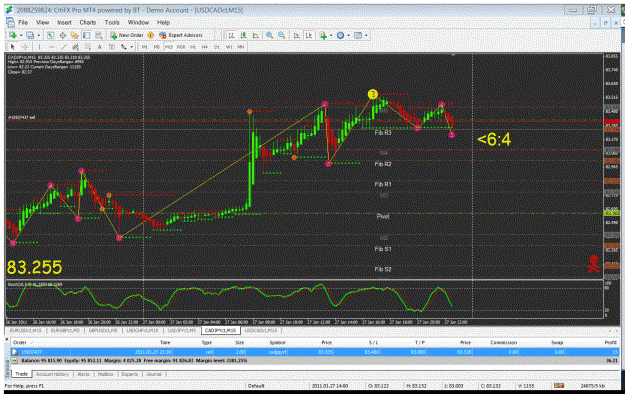Switch to the EURUSDct,M15 chart tab
Viewport: 625px width, 394px height.
(x=26, y=331)
